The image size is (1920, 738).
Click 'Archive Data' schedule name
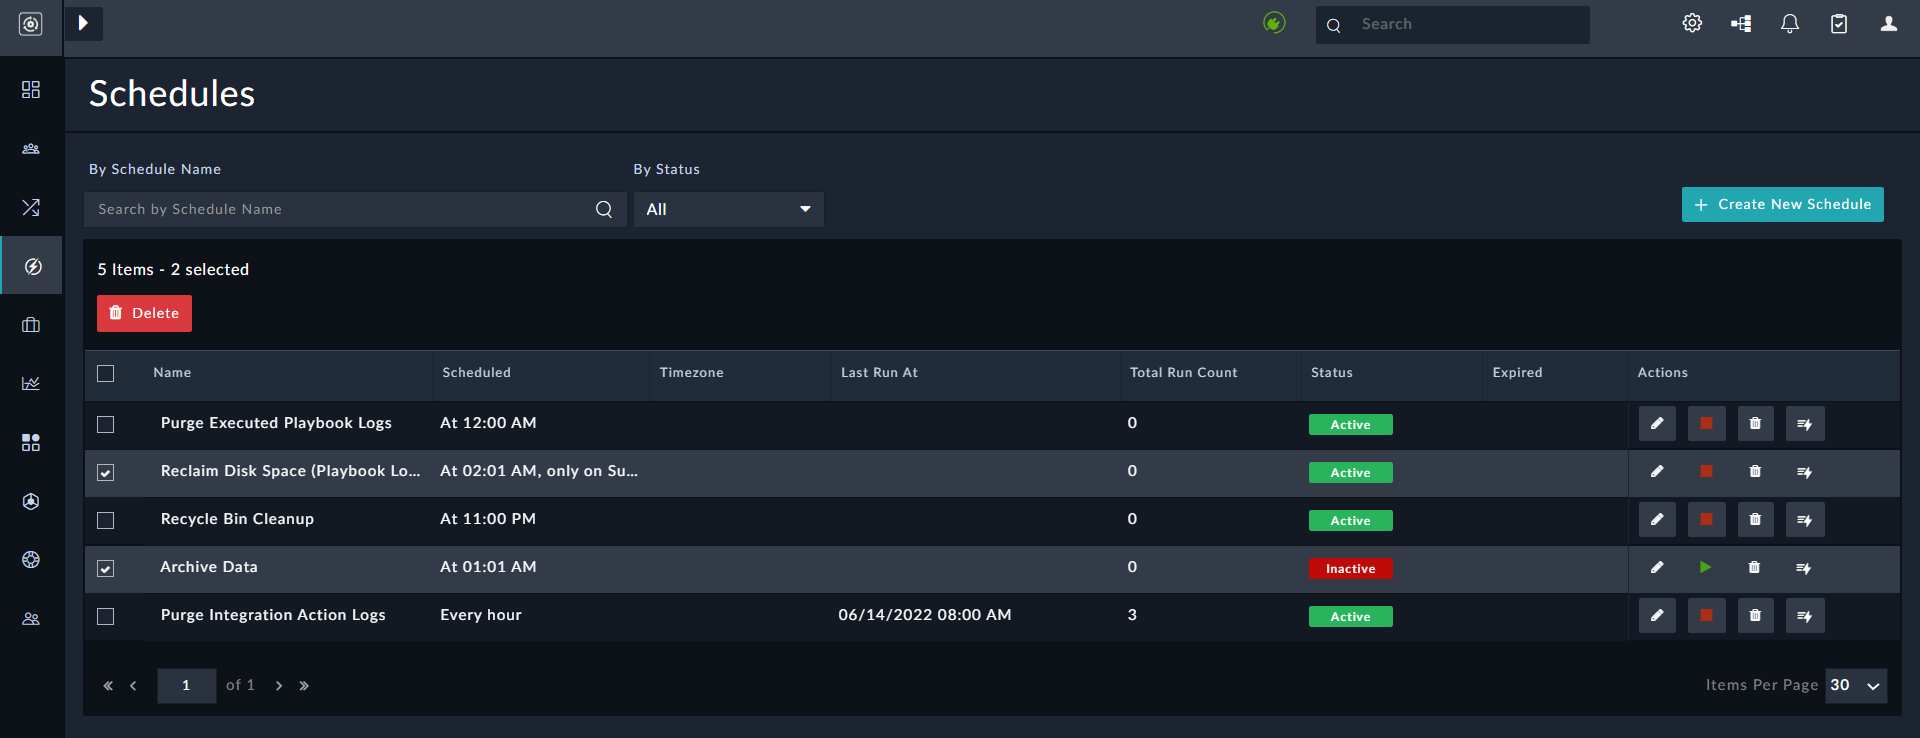click(x=209, y=567)
